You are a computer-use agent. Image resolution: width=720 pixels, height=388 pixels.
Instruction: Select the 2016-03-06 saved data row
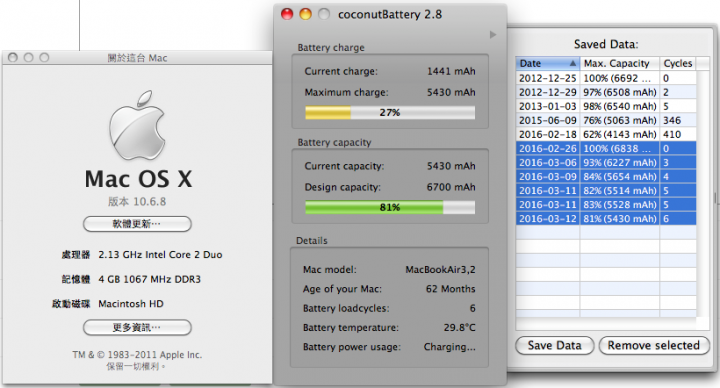click(x=606, y=163)
